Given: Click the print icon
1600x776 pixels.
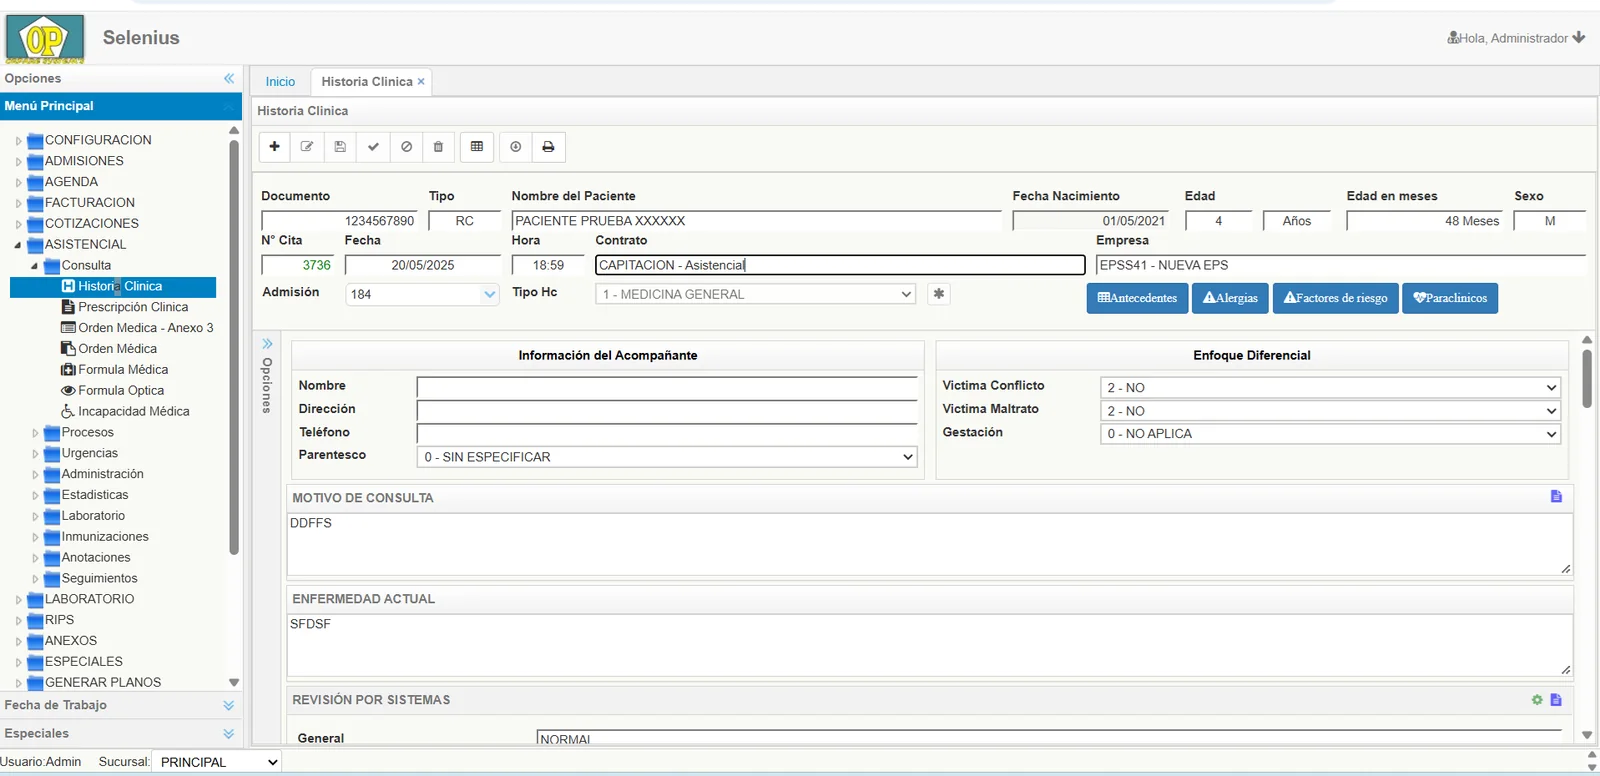Looking at the screenshot, I should [x=548, y=147].
